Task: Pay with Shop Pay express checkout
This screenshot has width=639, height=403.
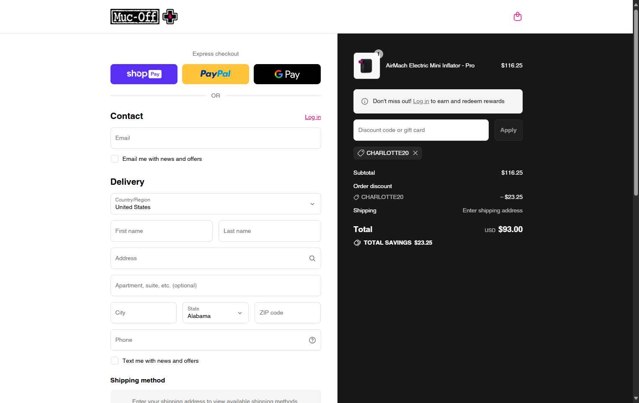Action: pos(144,74)
